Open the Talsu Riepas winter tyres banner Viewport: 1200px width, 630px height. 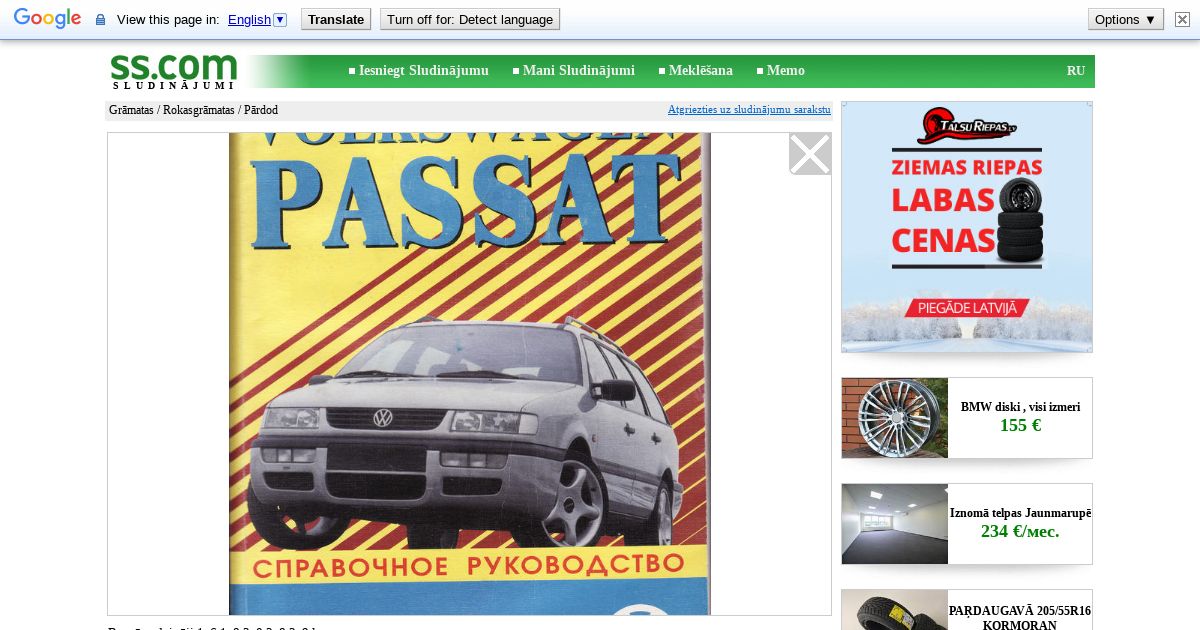(x=967, y=227)
